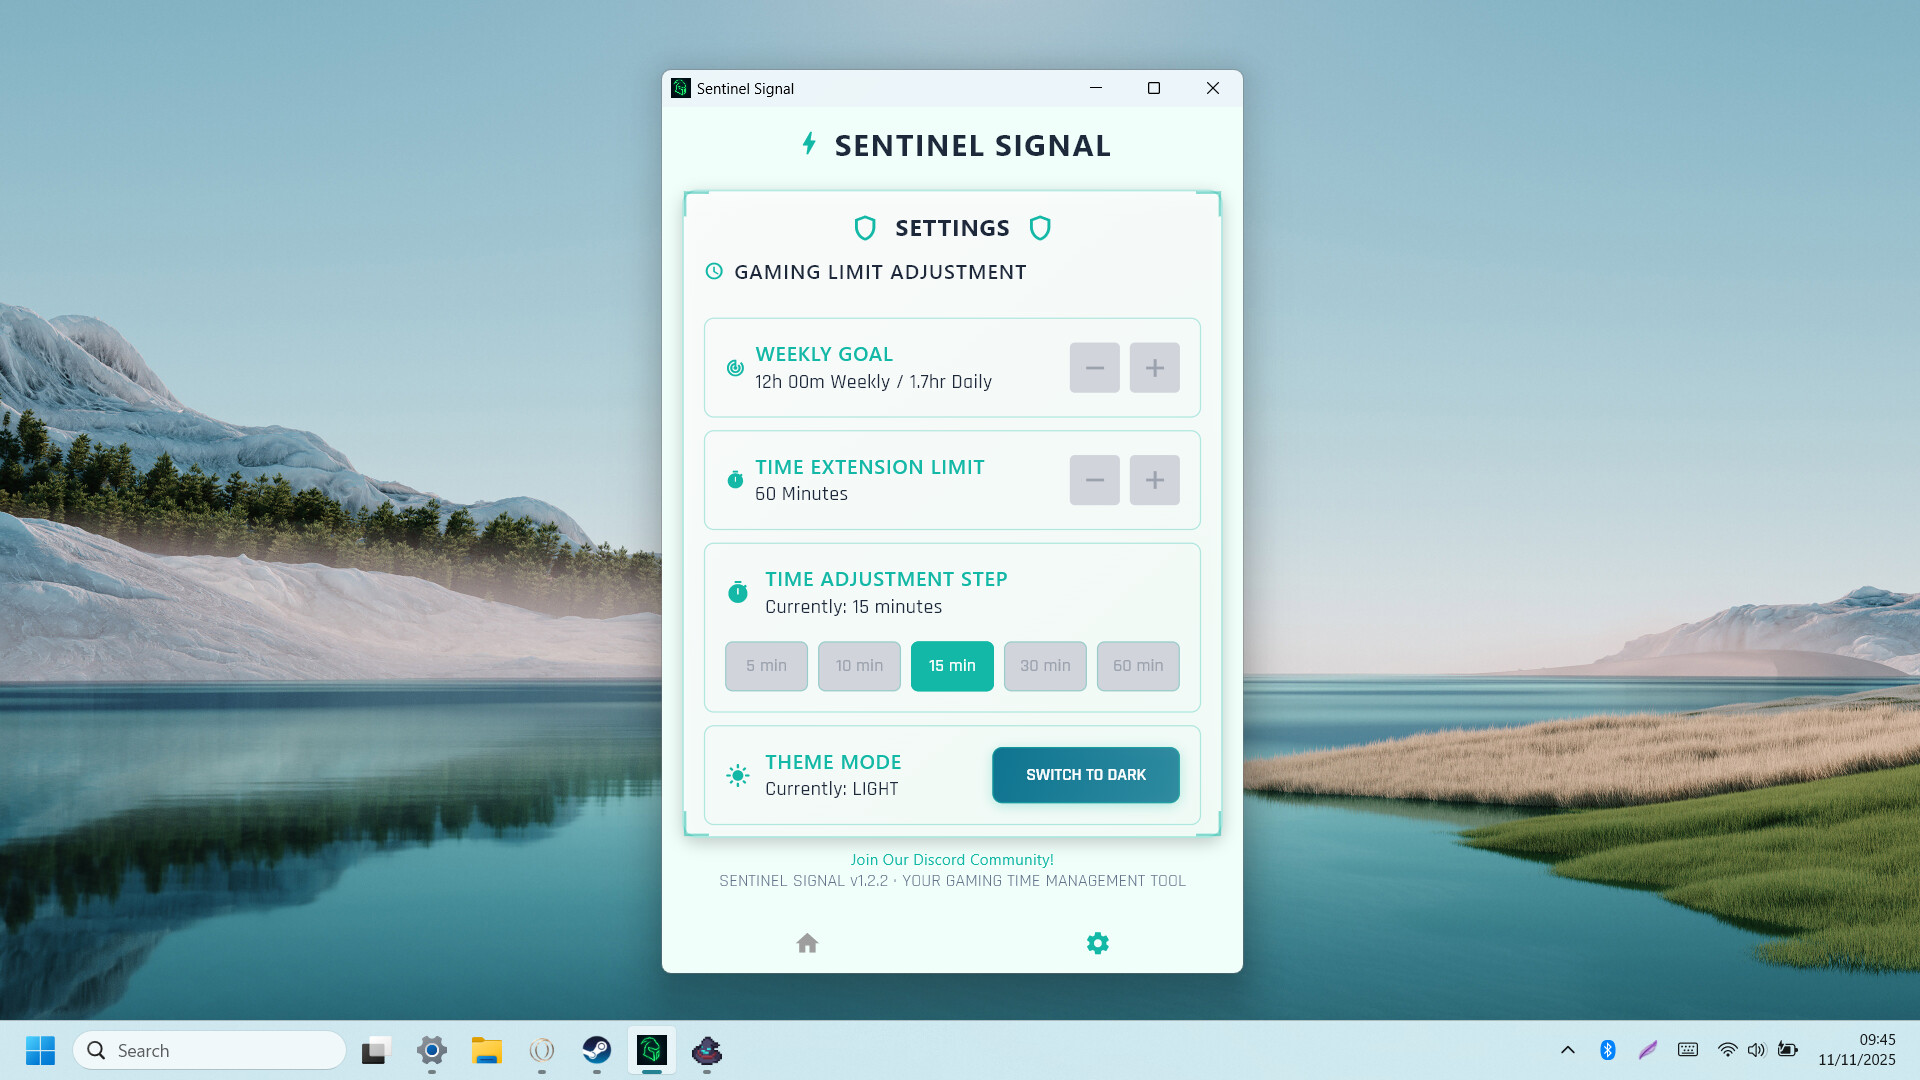1920x1080 pixels.
Task: Open Steam from the taskbar
Action: coord(597,1050)
